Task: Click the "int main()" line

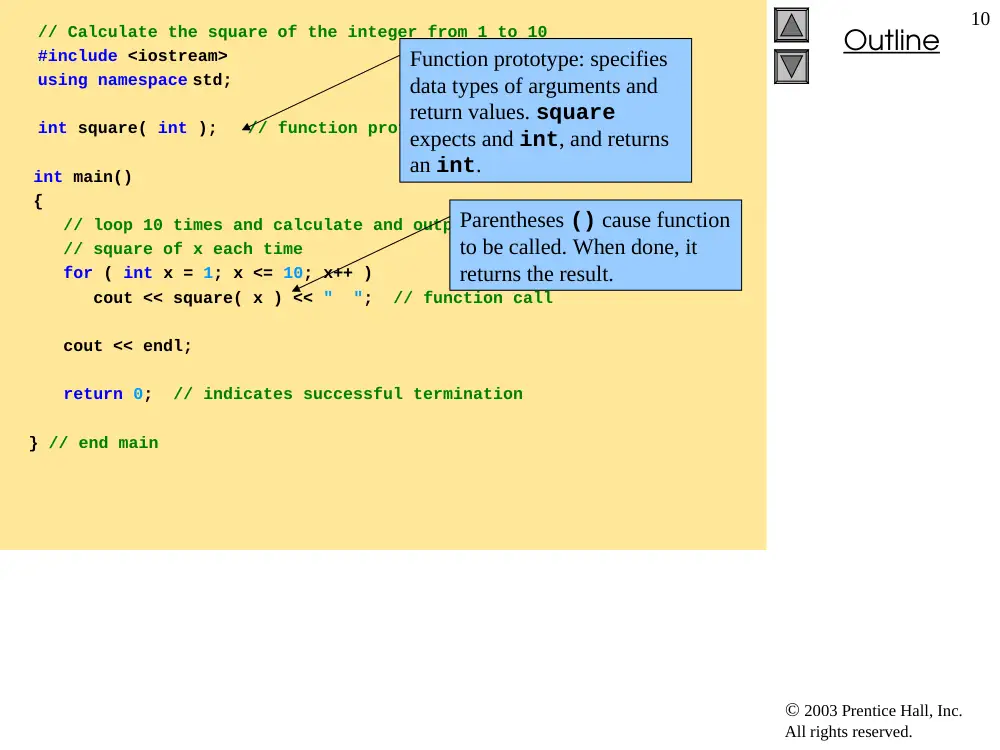Action: point(83,177)
